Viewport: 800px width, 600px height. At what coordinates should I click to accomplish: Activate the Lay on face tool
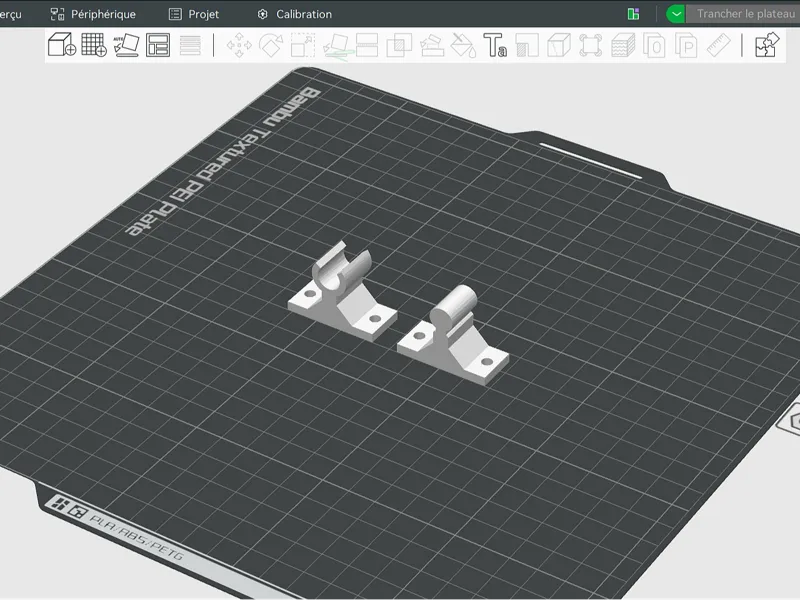coord(335,46)
